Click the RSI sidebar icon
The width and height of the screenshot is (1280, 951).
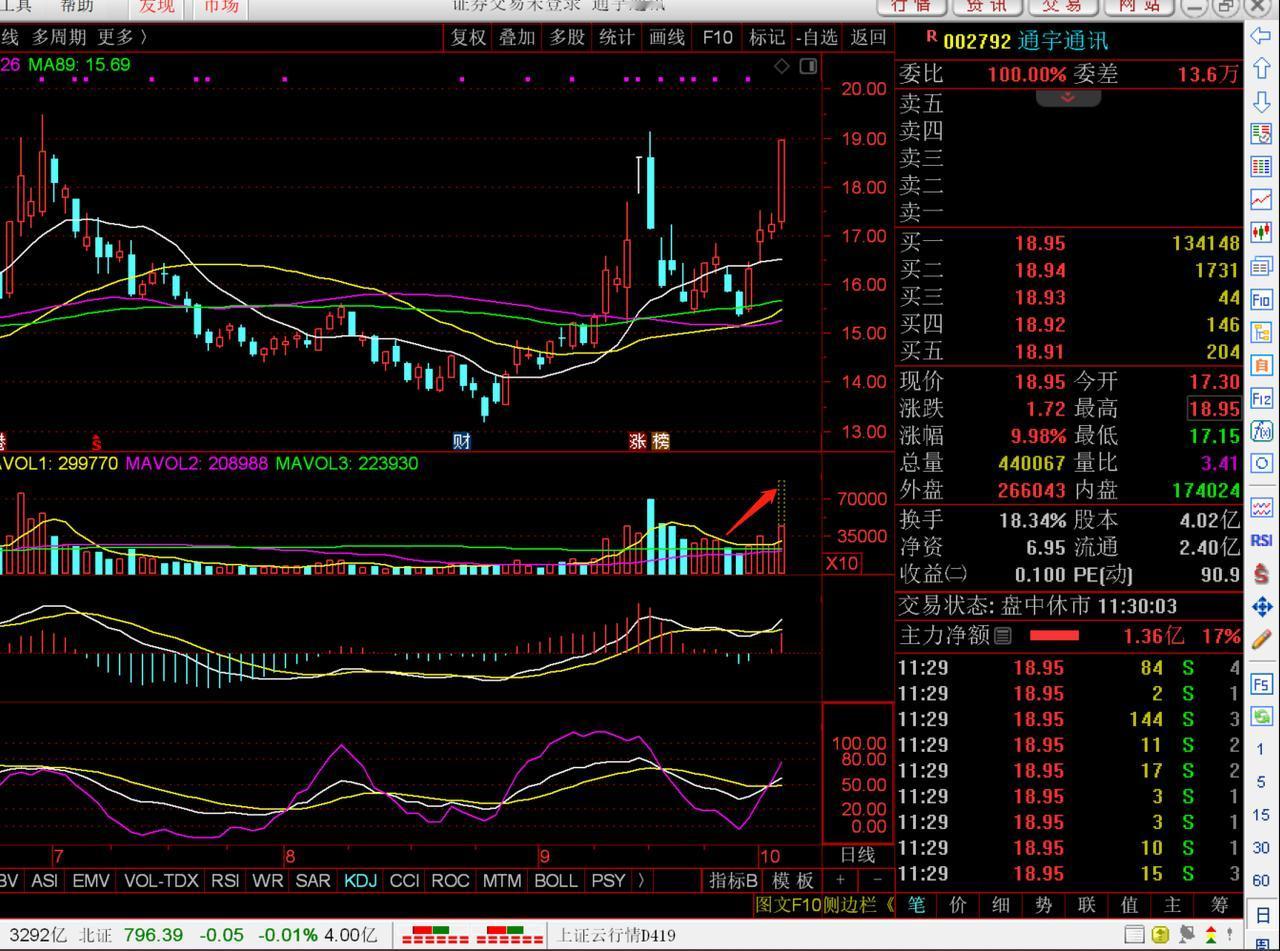[1261, 540]
